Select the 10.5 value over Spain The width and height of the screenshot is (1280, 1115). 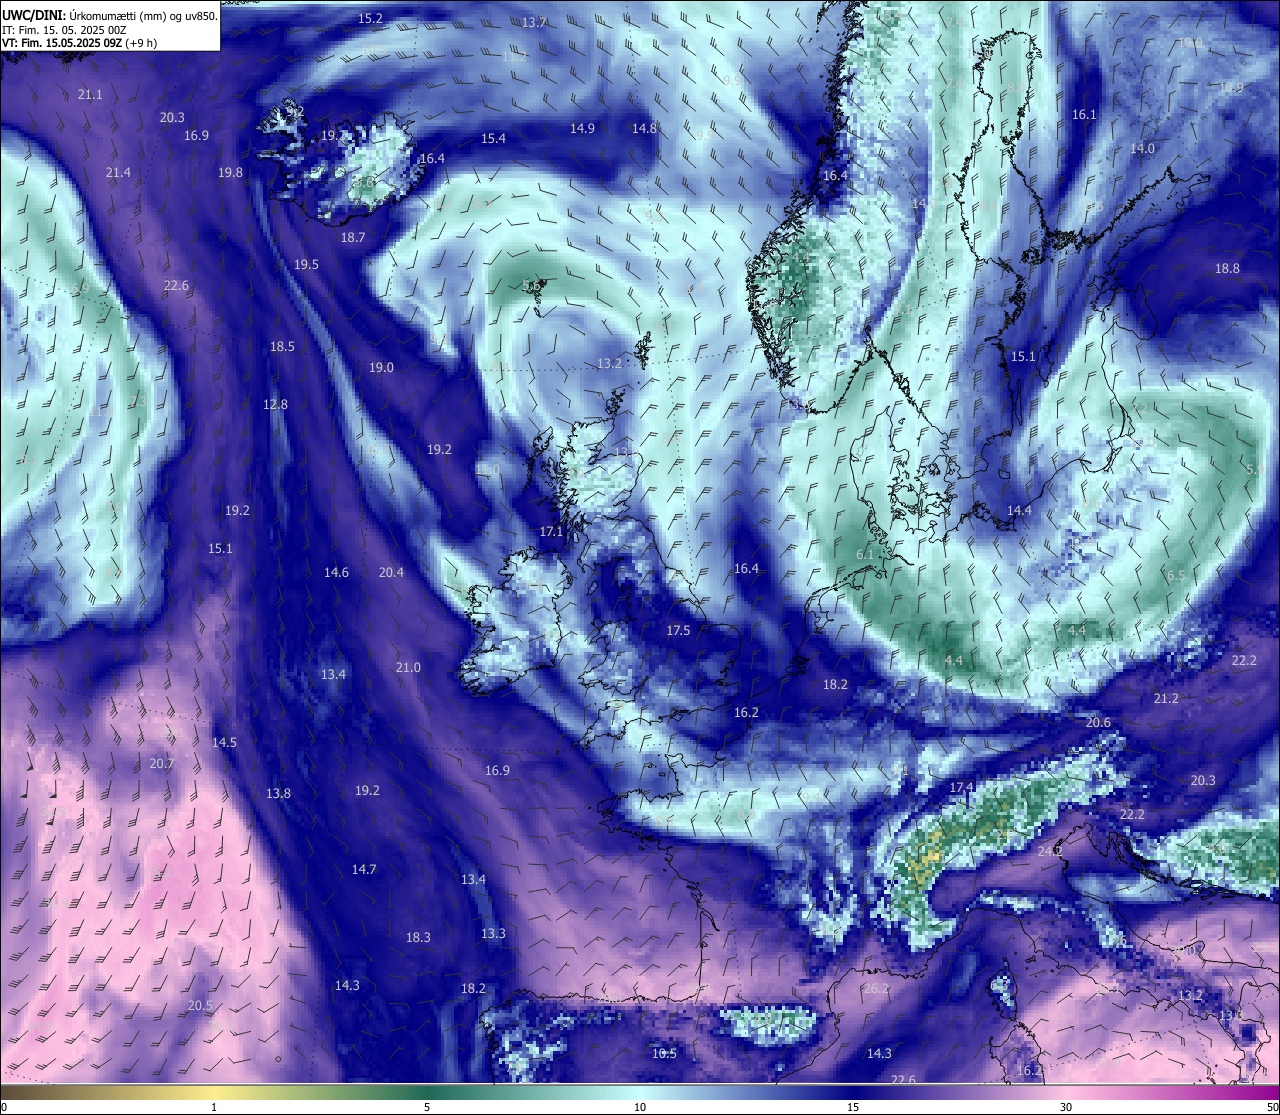point(664,1053)
